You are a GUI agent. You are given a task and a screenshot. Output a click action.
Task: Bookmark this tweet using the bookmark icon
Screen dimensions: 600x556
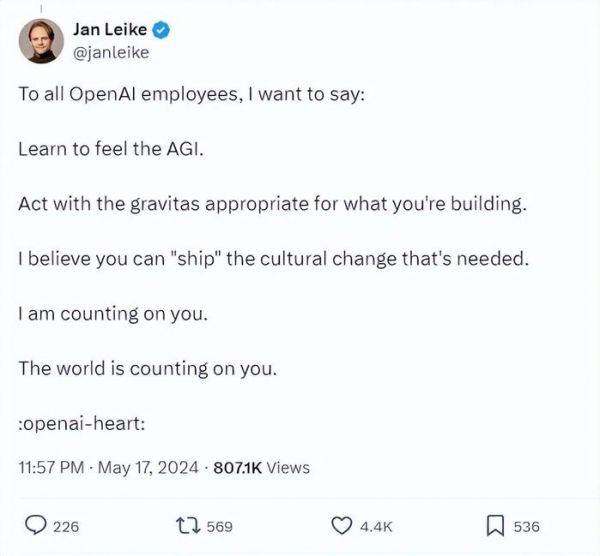[494, 526]
